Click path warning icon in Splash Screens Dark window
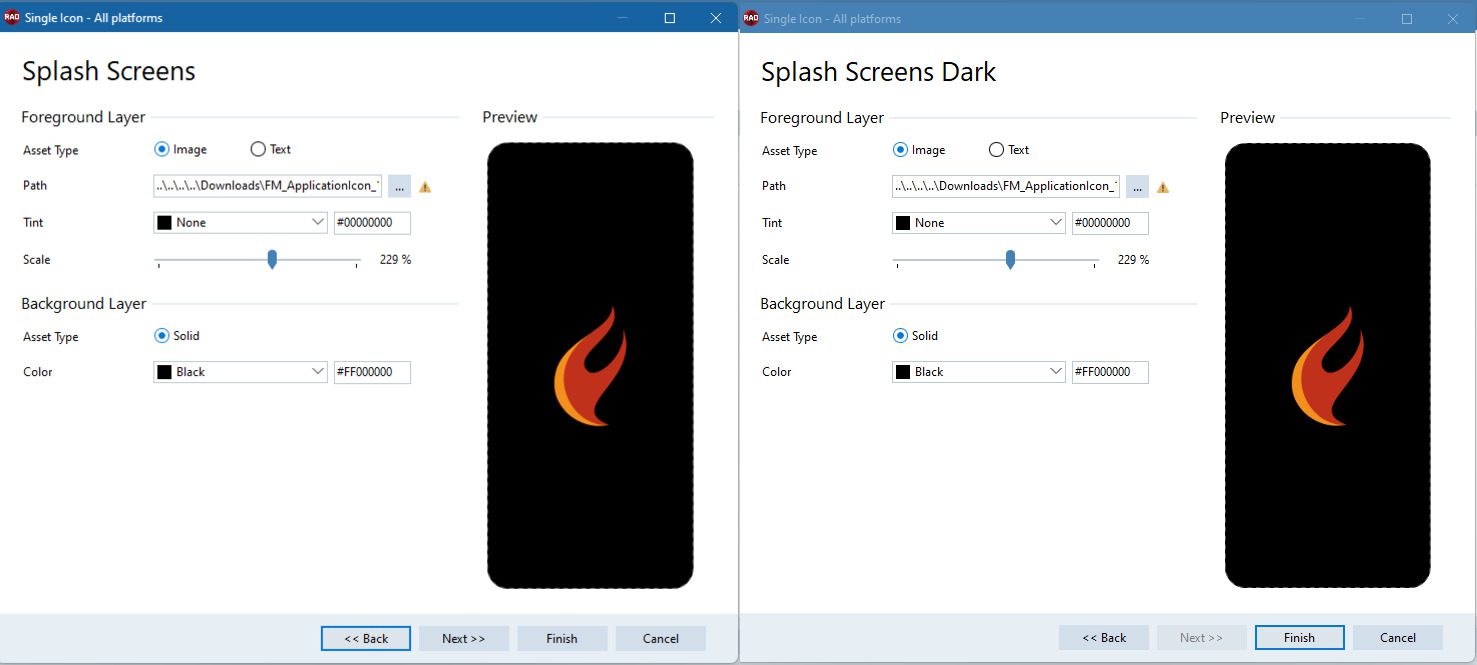Image resolution: width=1477 pixels, height=665 pixels. (x=1163, y=187)
